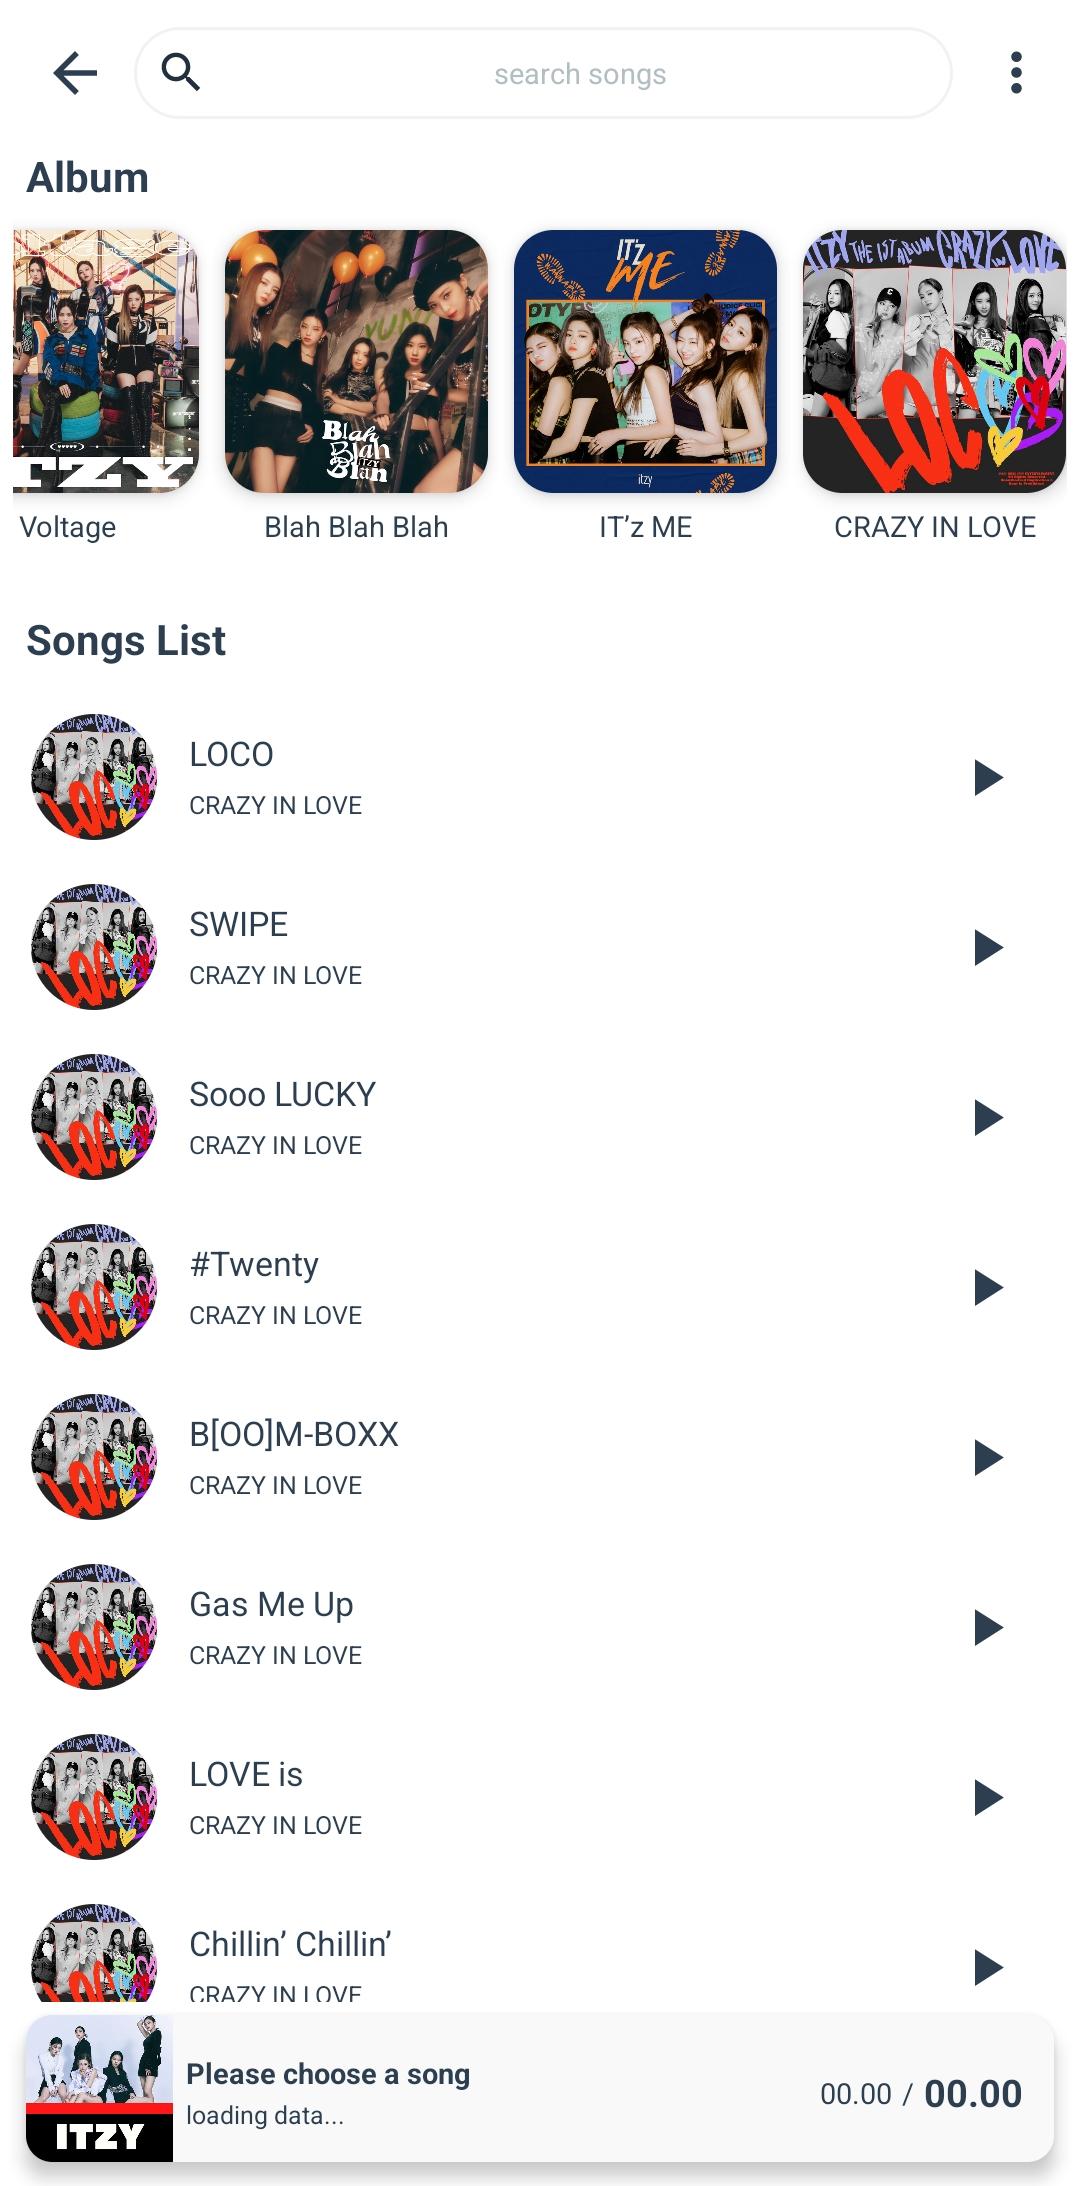Tap the back arrow icon
This screenshot has width=1080, height=2186.
pyautogui.click(x=75, y=73)
